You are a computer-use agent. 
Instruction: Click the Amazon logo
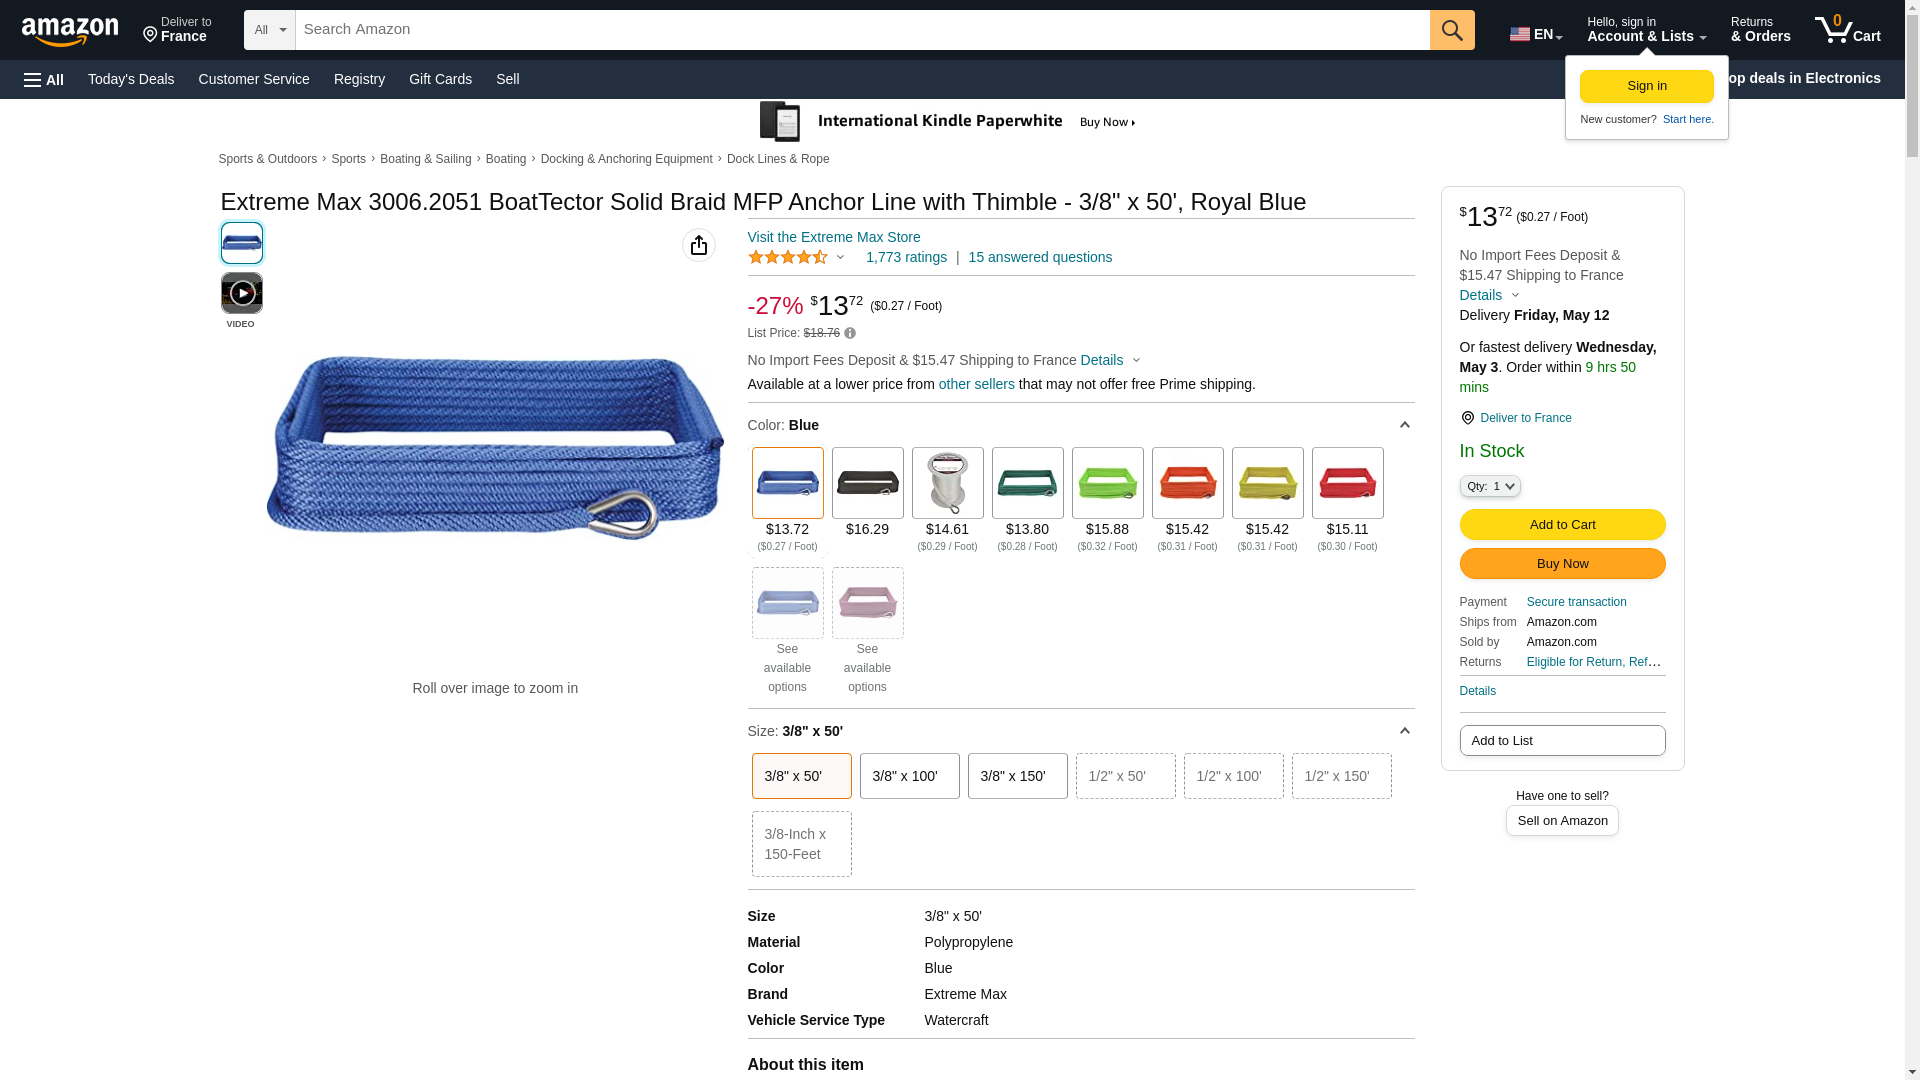pos(70,31)
